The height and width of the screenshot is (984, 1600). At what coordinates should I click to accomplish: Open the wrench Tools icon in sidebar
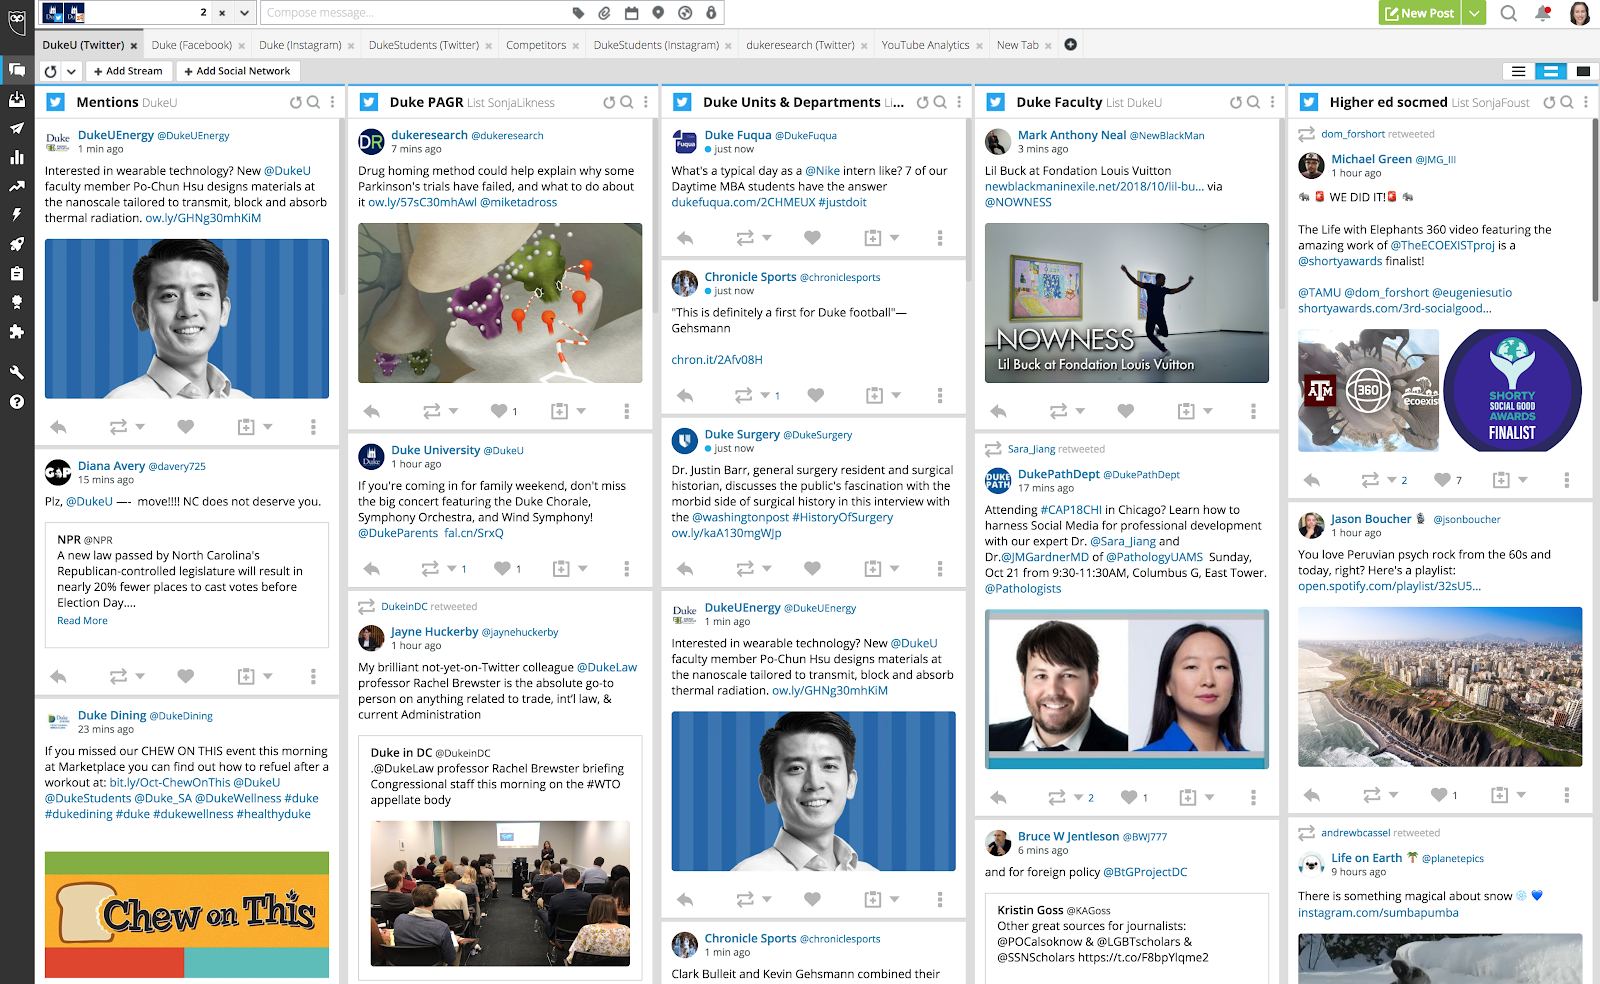point(16,372)
